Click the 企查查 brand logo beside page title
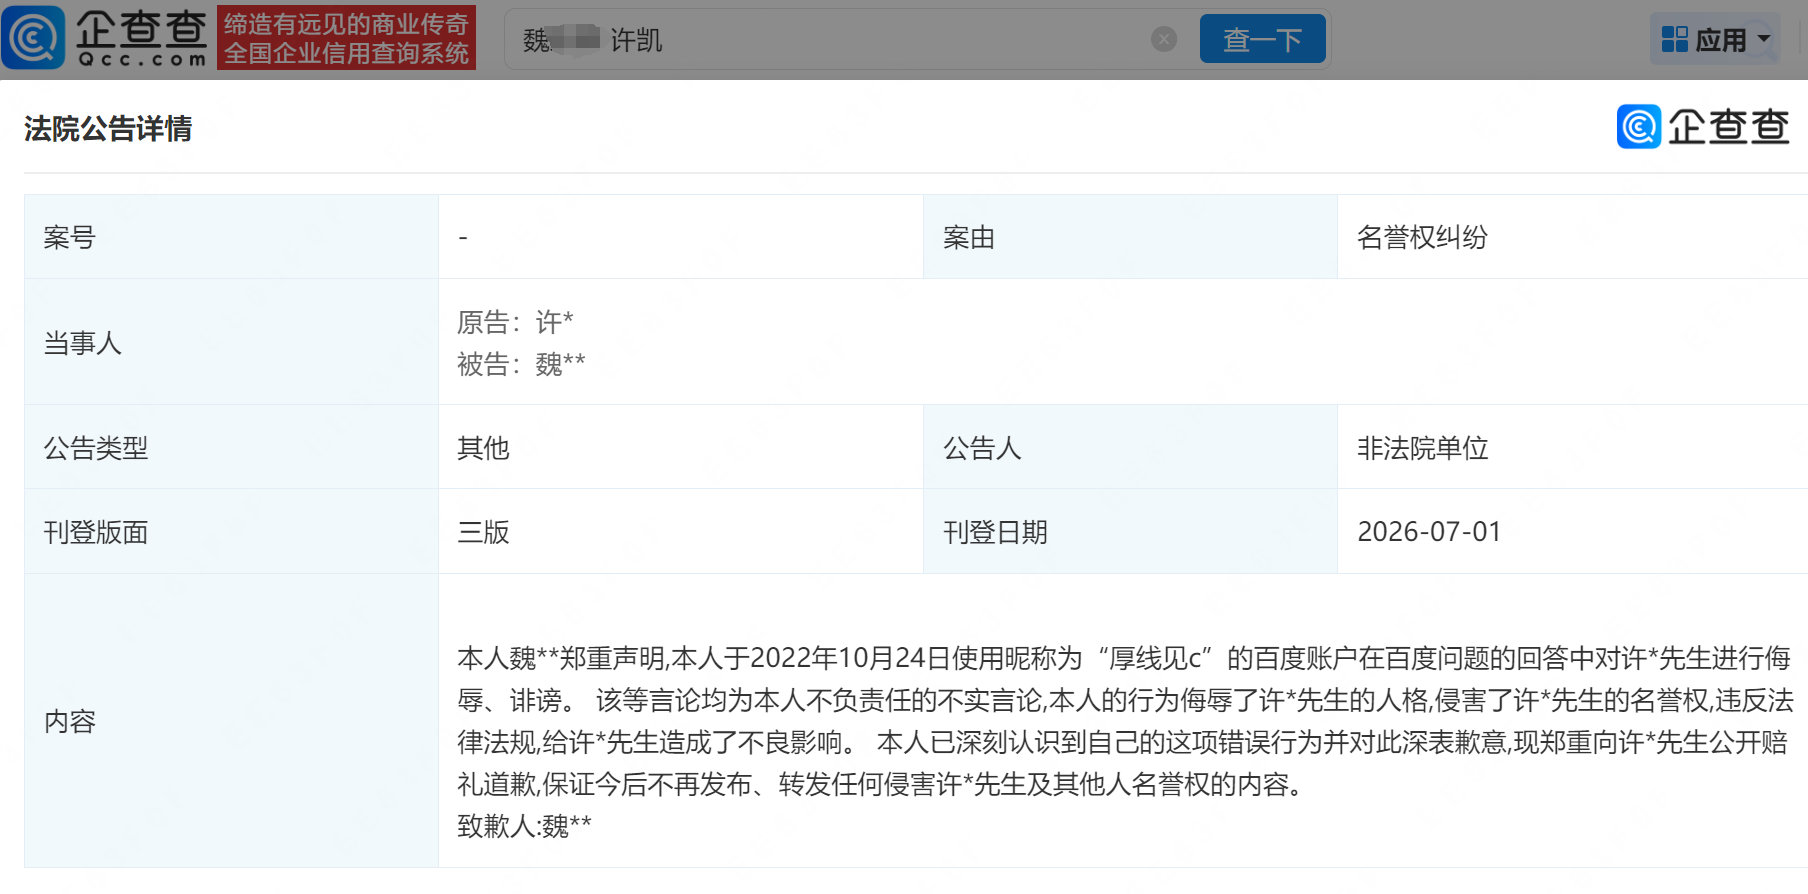The width and height of the screenshot is (1808, 894). click(1703, 127)
